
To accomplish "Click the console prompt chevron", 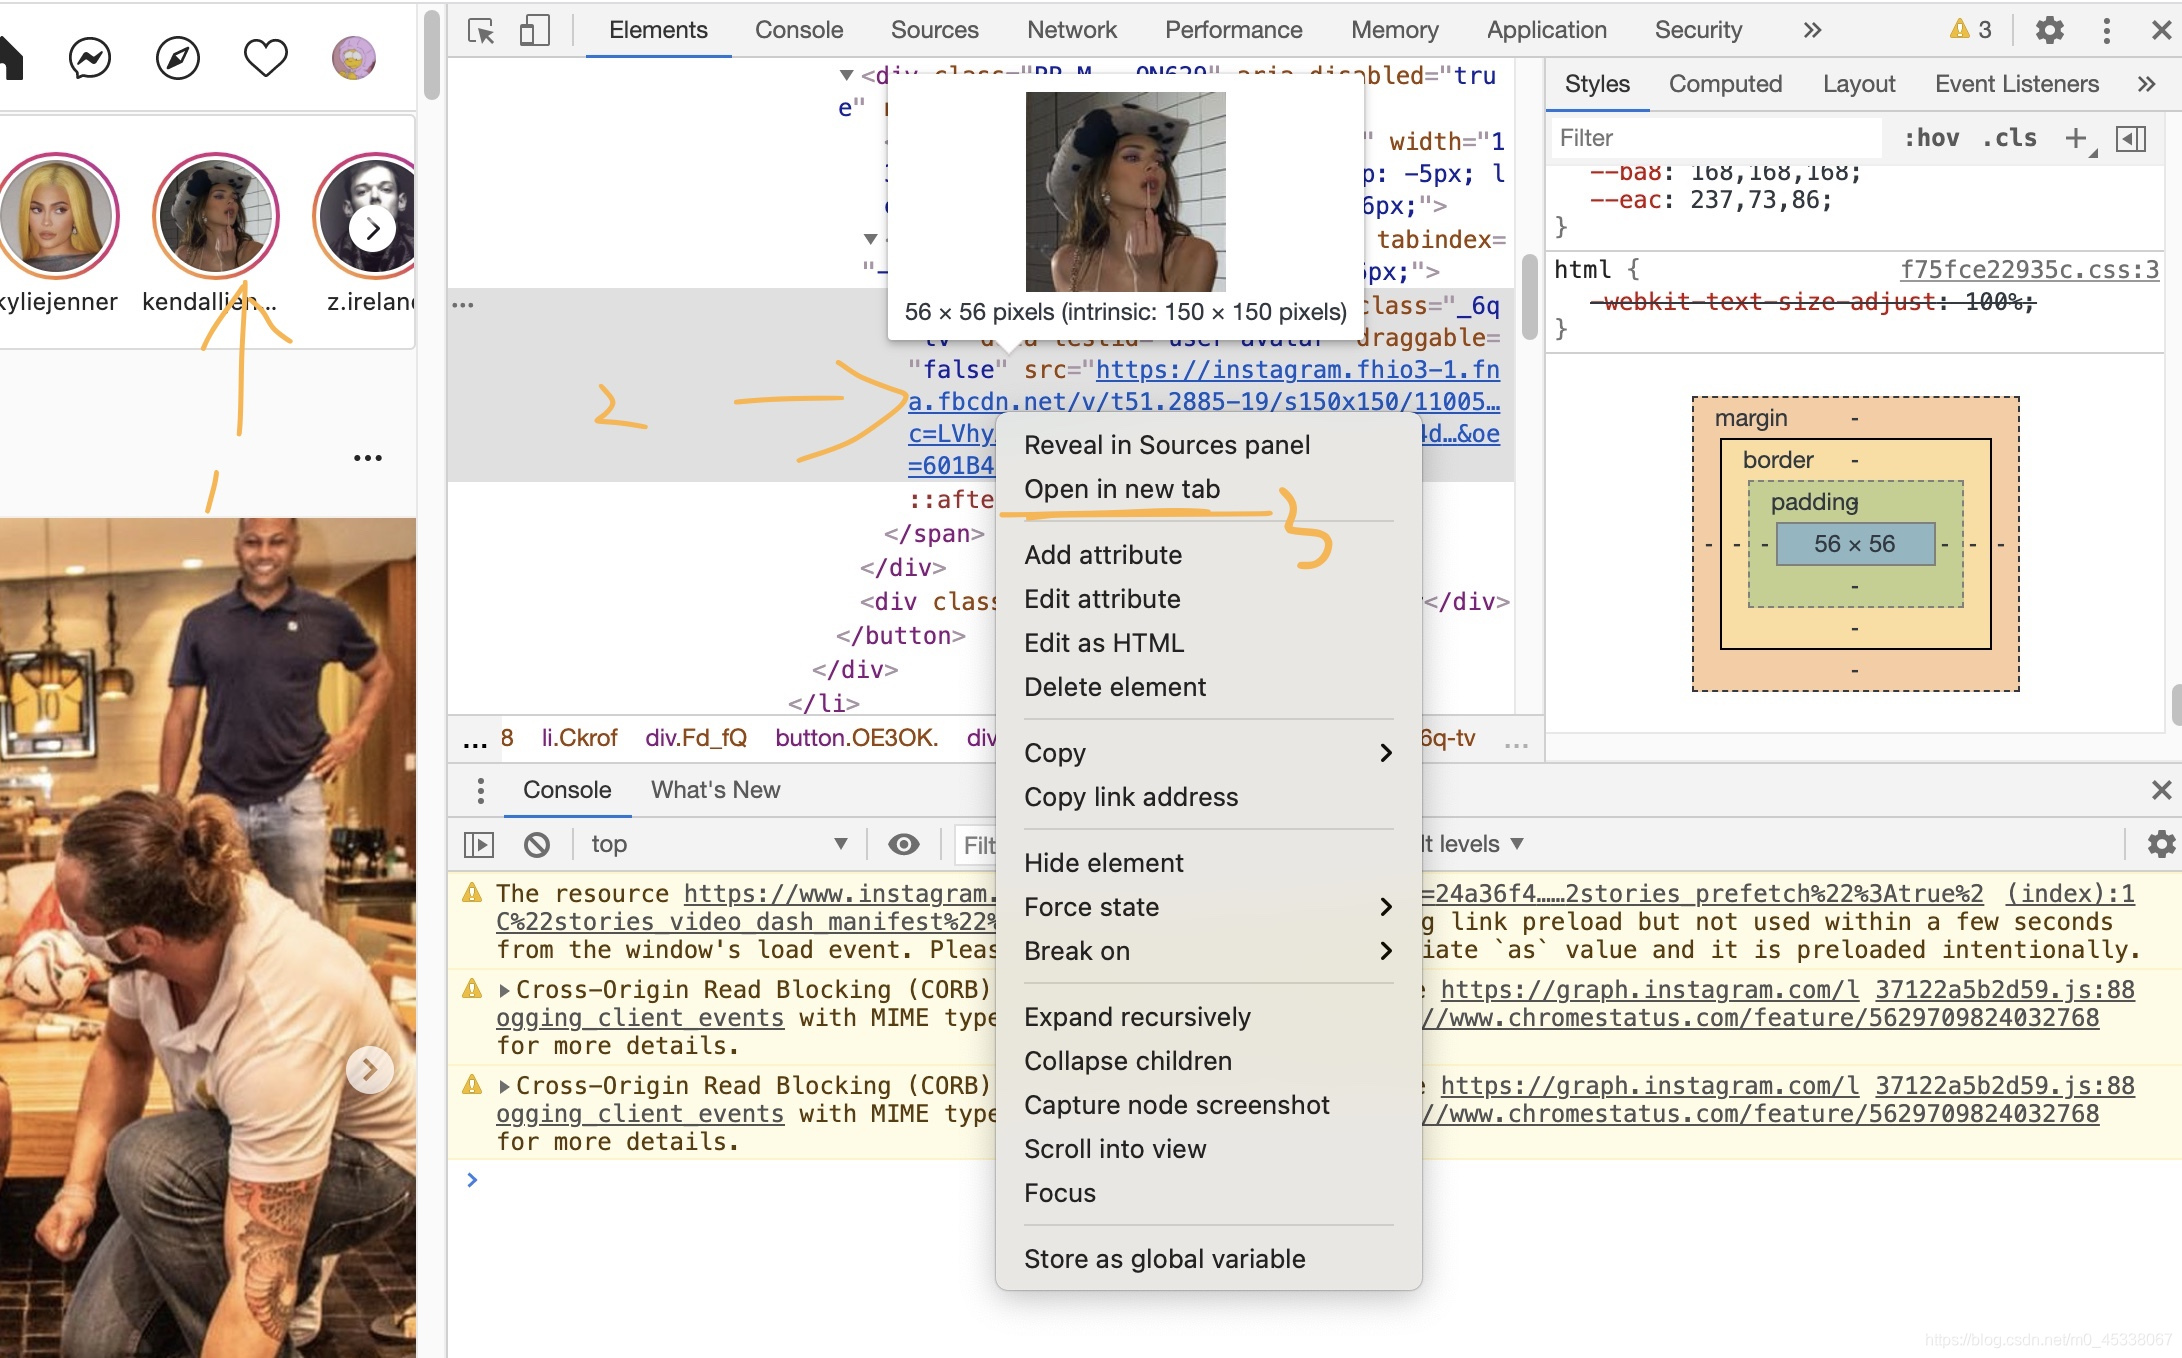I will tap(472, 1180).
